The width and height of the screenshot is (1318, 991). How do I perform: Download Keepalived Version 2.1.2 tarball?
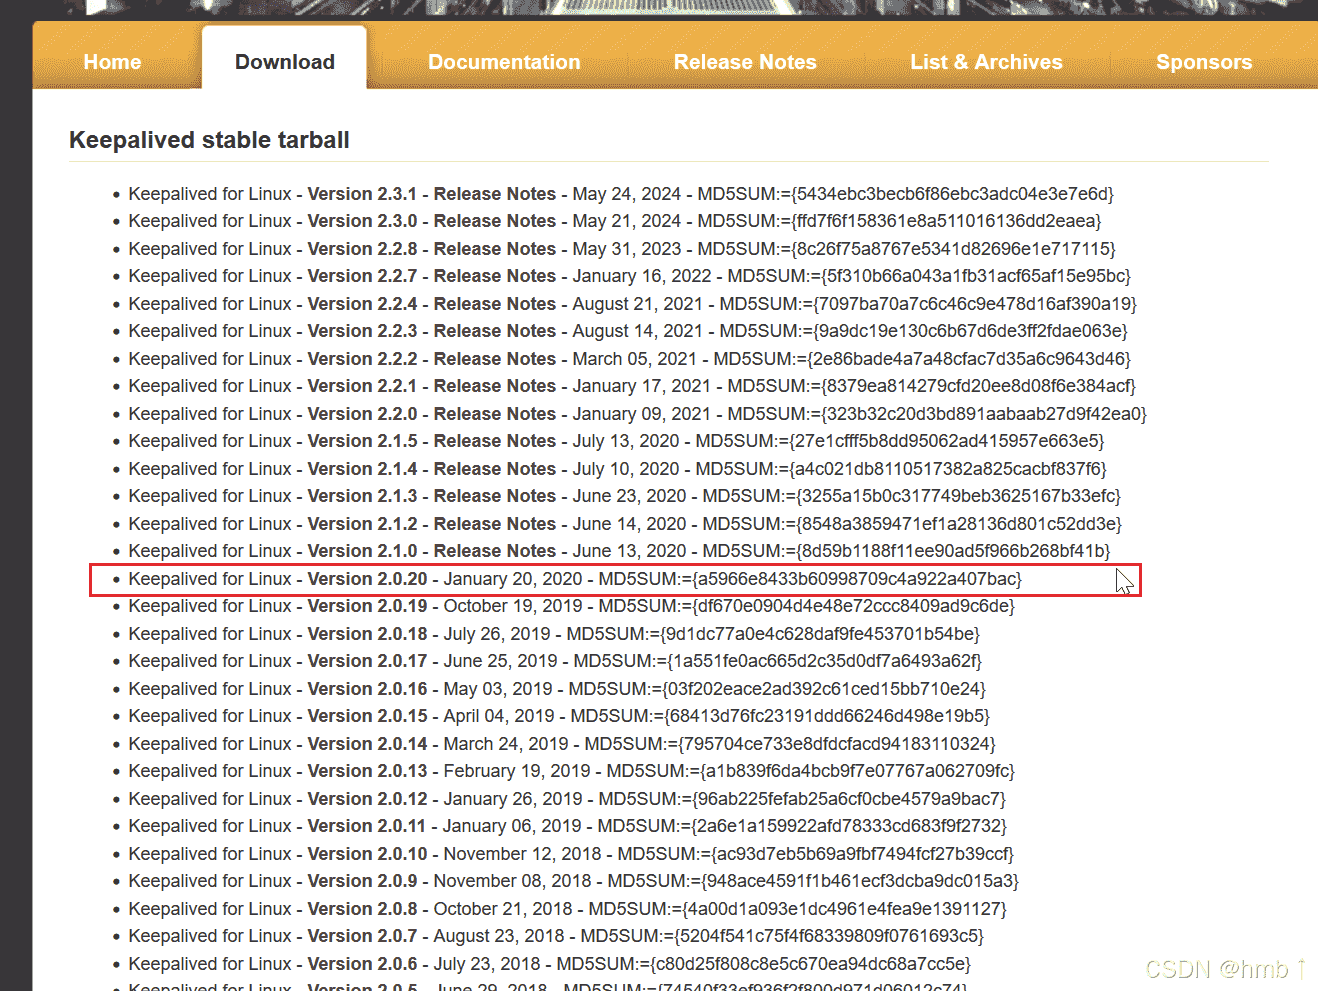(x=362, y=524)
